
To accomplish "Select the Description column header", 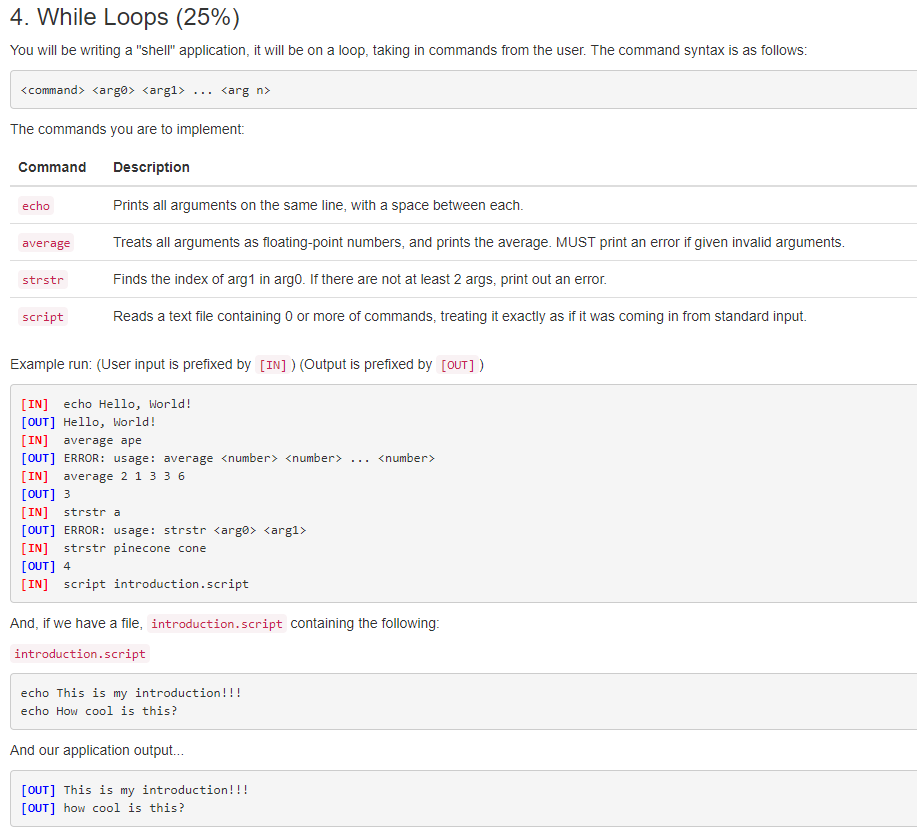I will (x=150, y=167).
